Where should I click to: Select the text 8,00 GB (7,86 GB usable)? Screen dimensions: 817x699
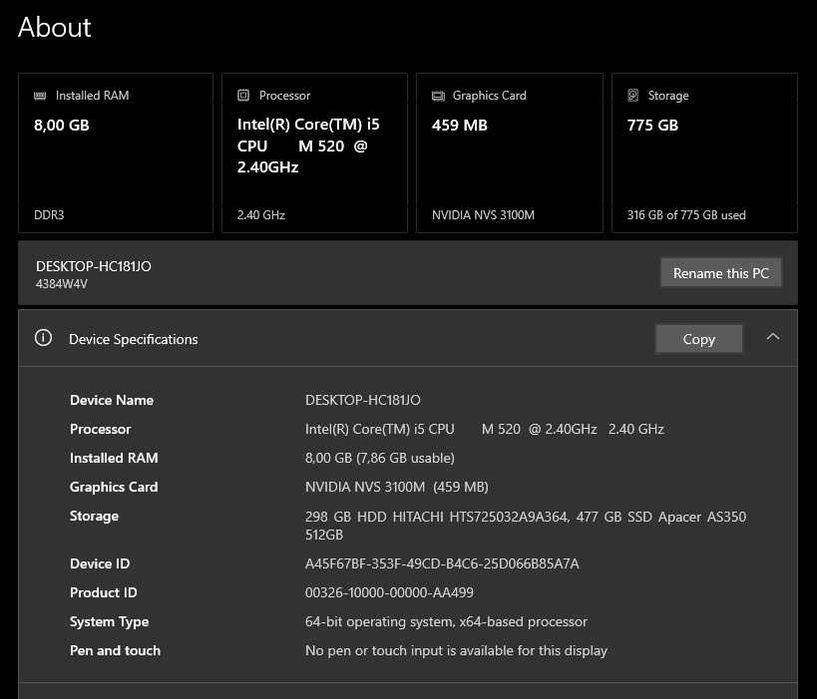coord(380,458)
